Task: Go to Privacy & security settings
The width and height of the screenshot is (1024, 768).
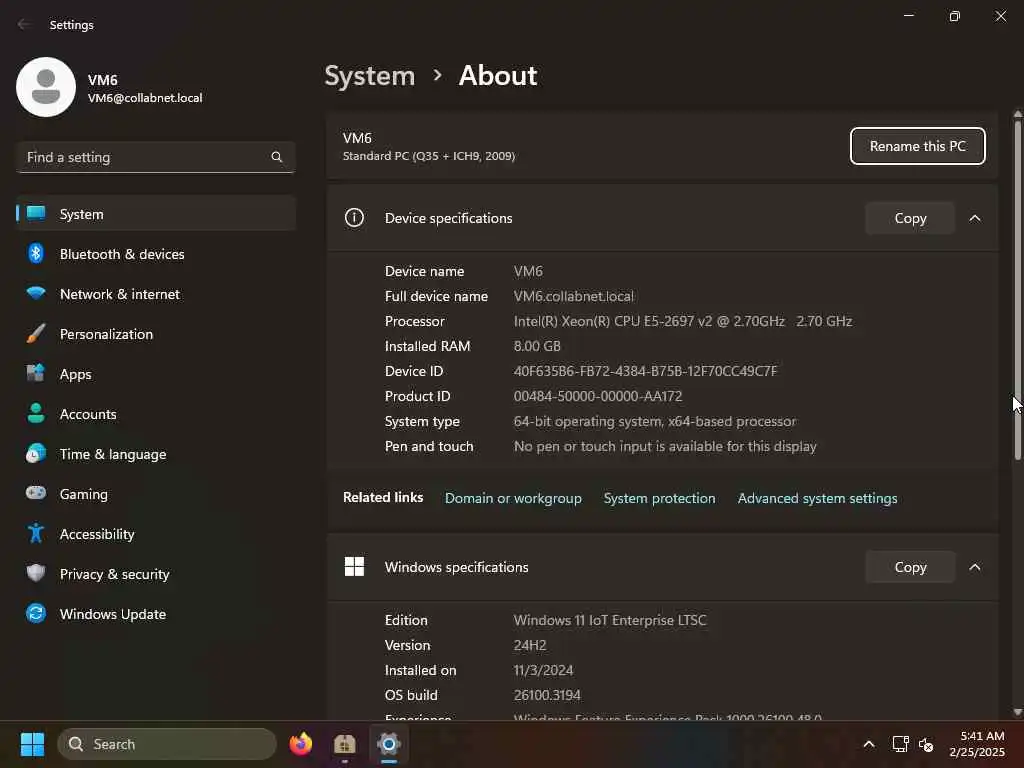Action: click(156, 574)
